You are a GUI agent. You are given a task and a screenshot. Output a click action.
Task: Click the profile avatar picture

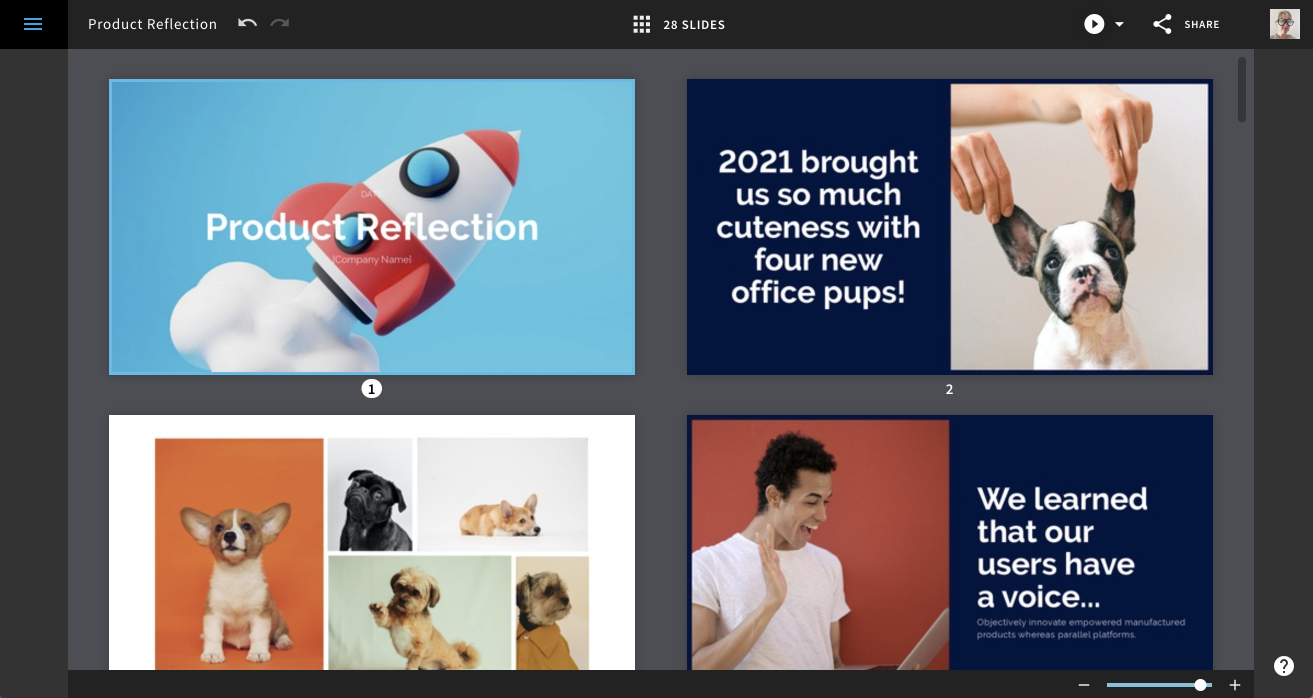(1285, 24)
